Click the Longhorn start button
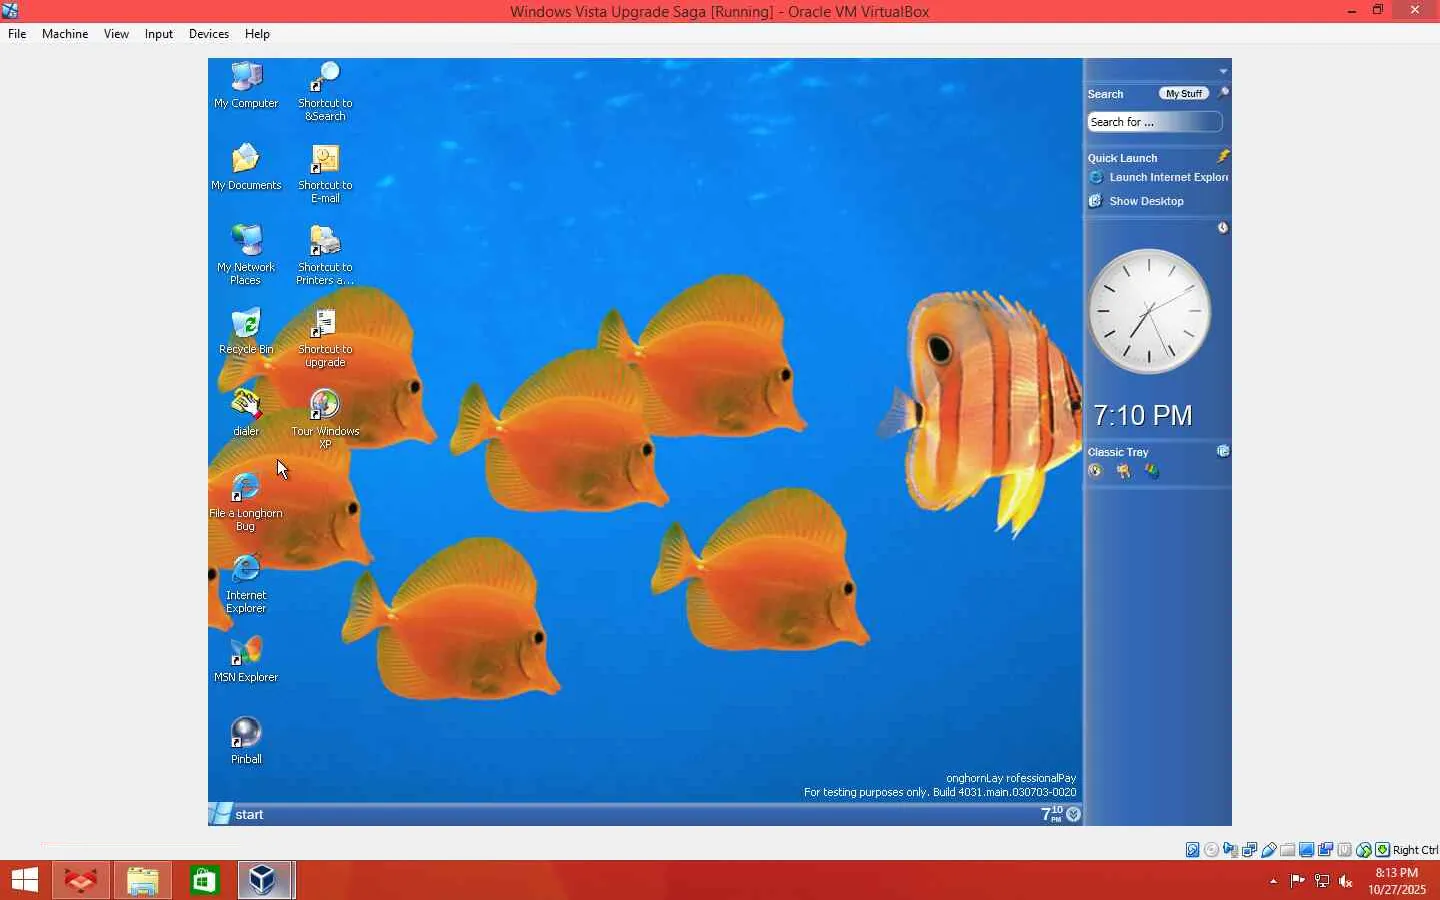The height and width of the screenshot is (900, 1440). [238, 814]
